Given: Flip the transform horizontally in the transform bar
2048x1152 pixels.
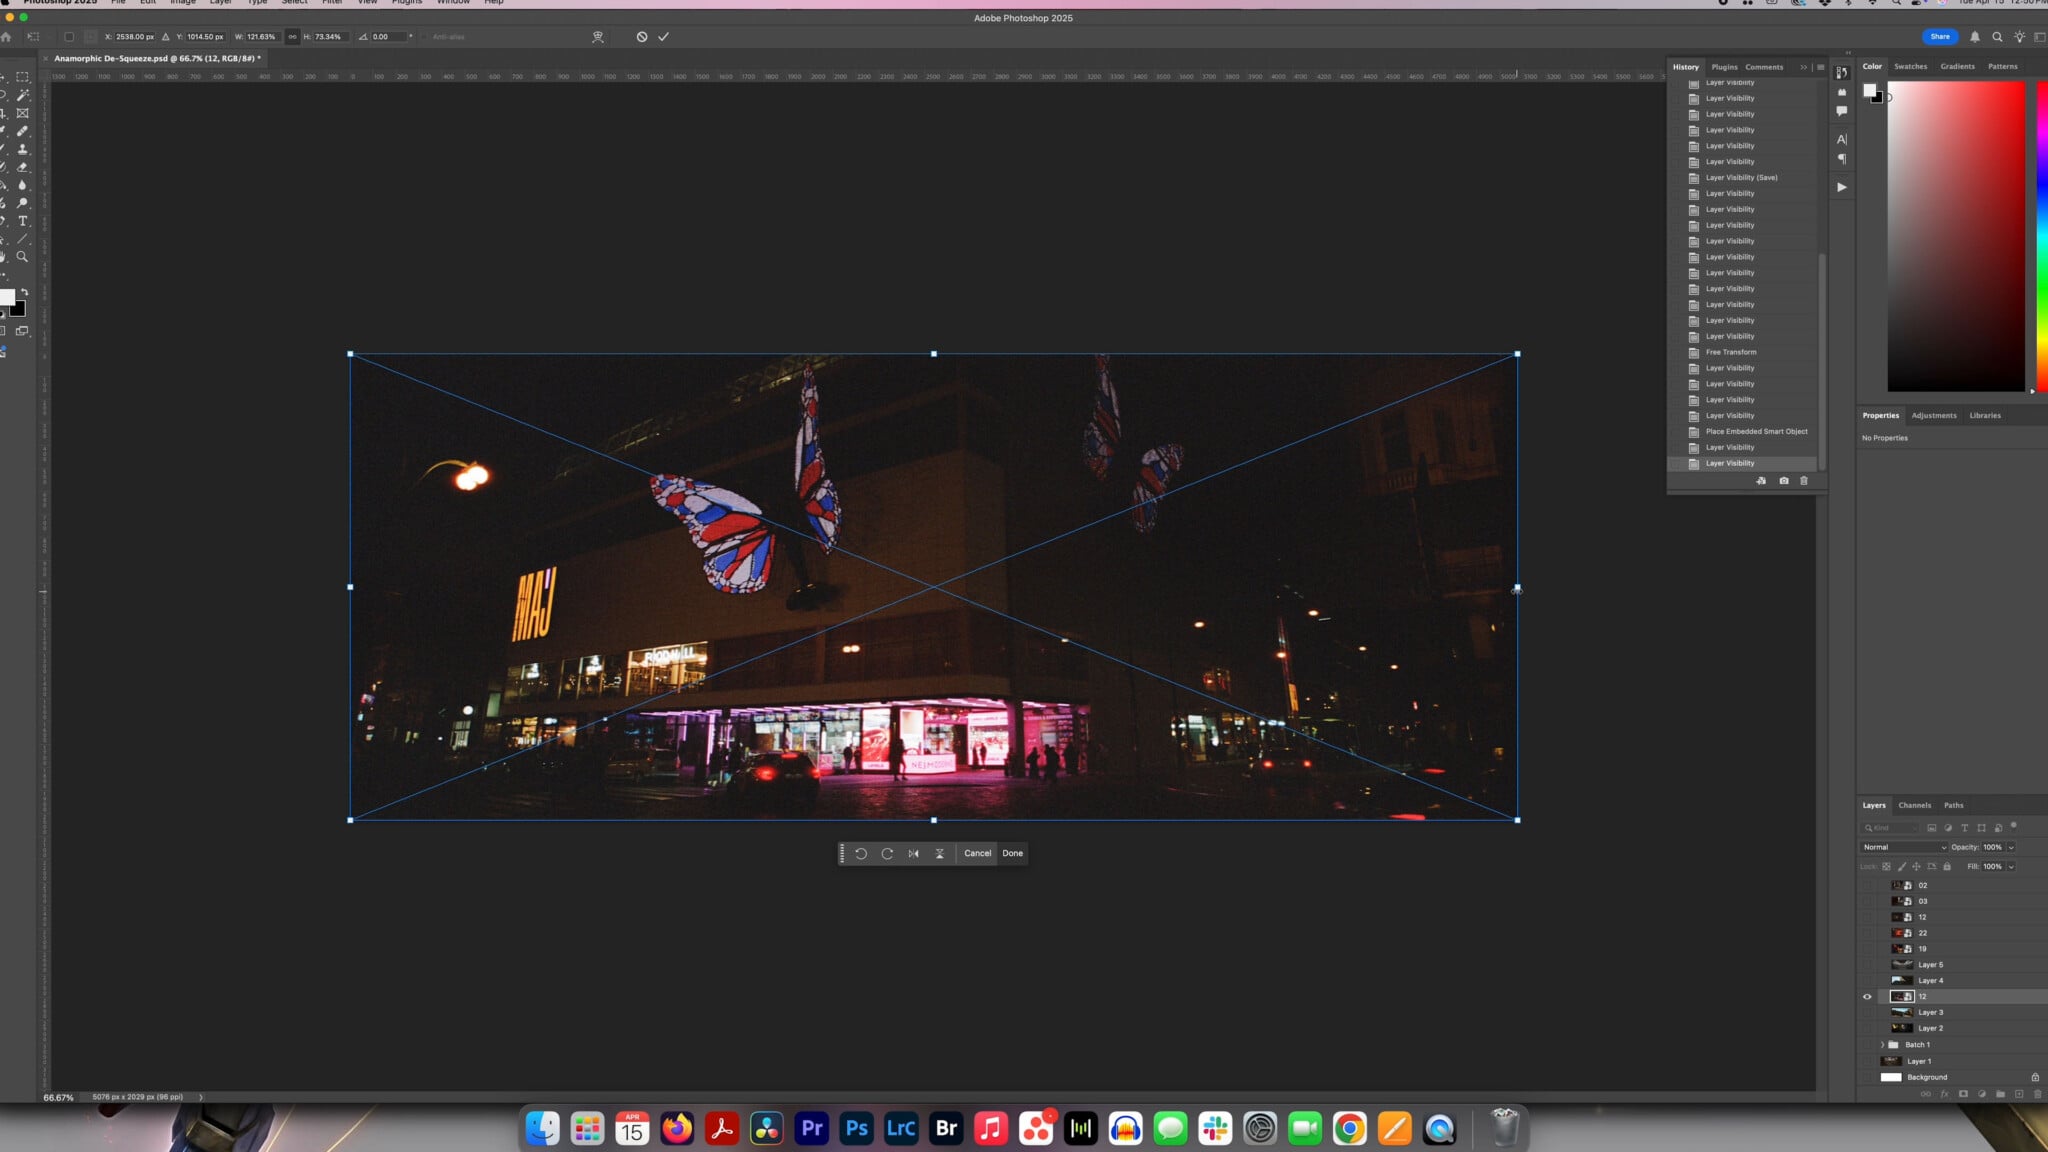Looking at the screenshot, I should [x=913, y=853].
